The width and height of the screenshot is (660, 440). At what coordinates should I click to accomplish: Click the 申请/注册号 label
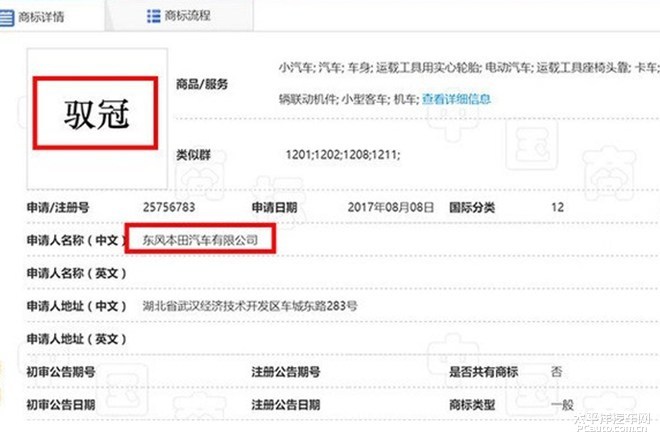[58, 207]
